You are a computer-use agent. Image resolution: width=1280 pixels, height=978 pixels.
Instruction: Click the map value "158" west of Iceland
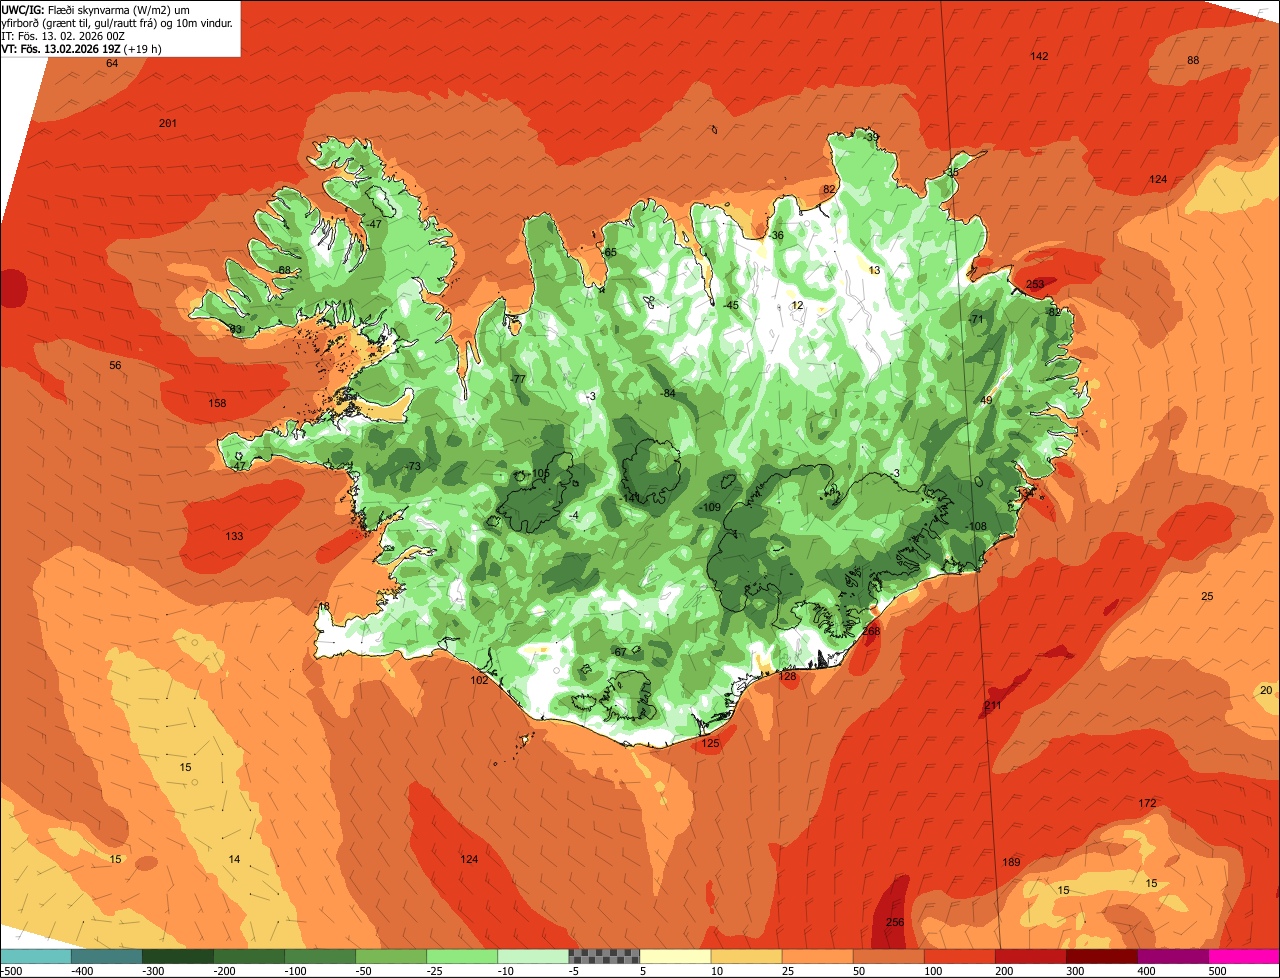point(217,404)
